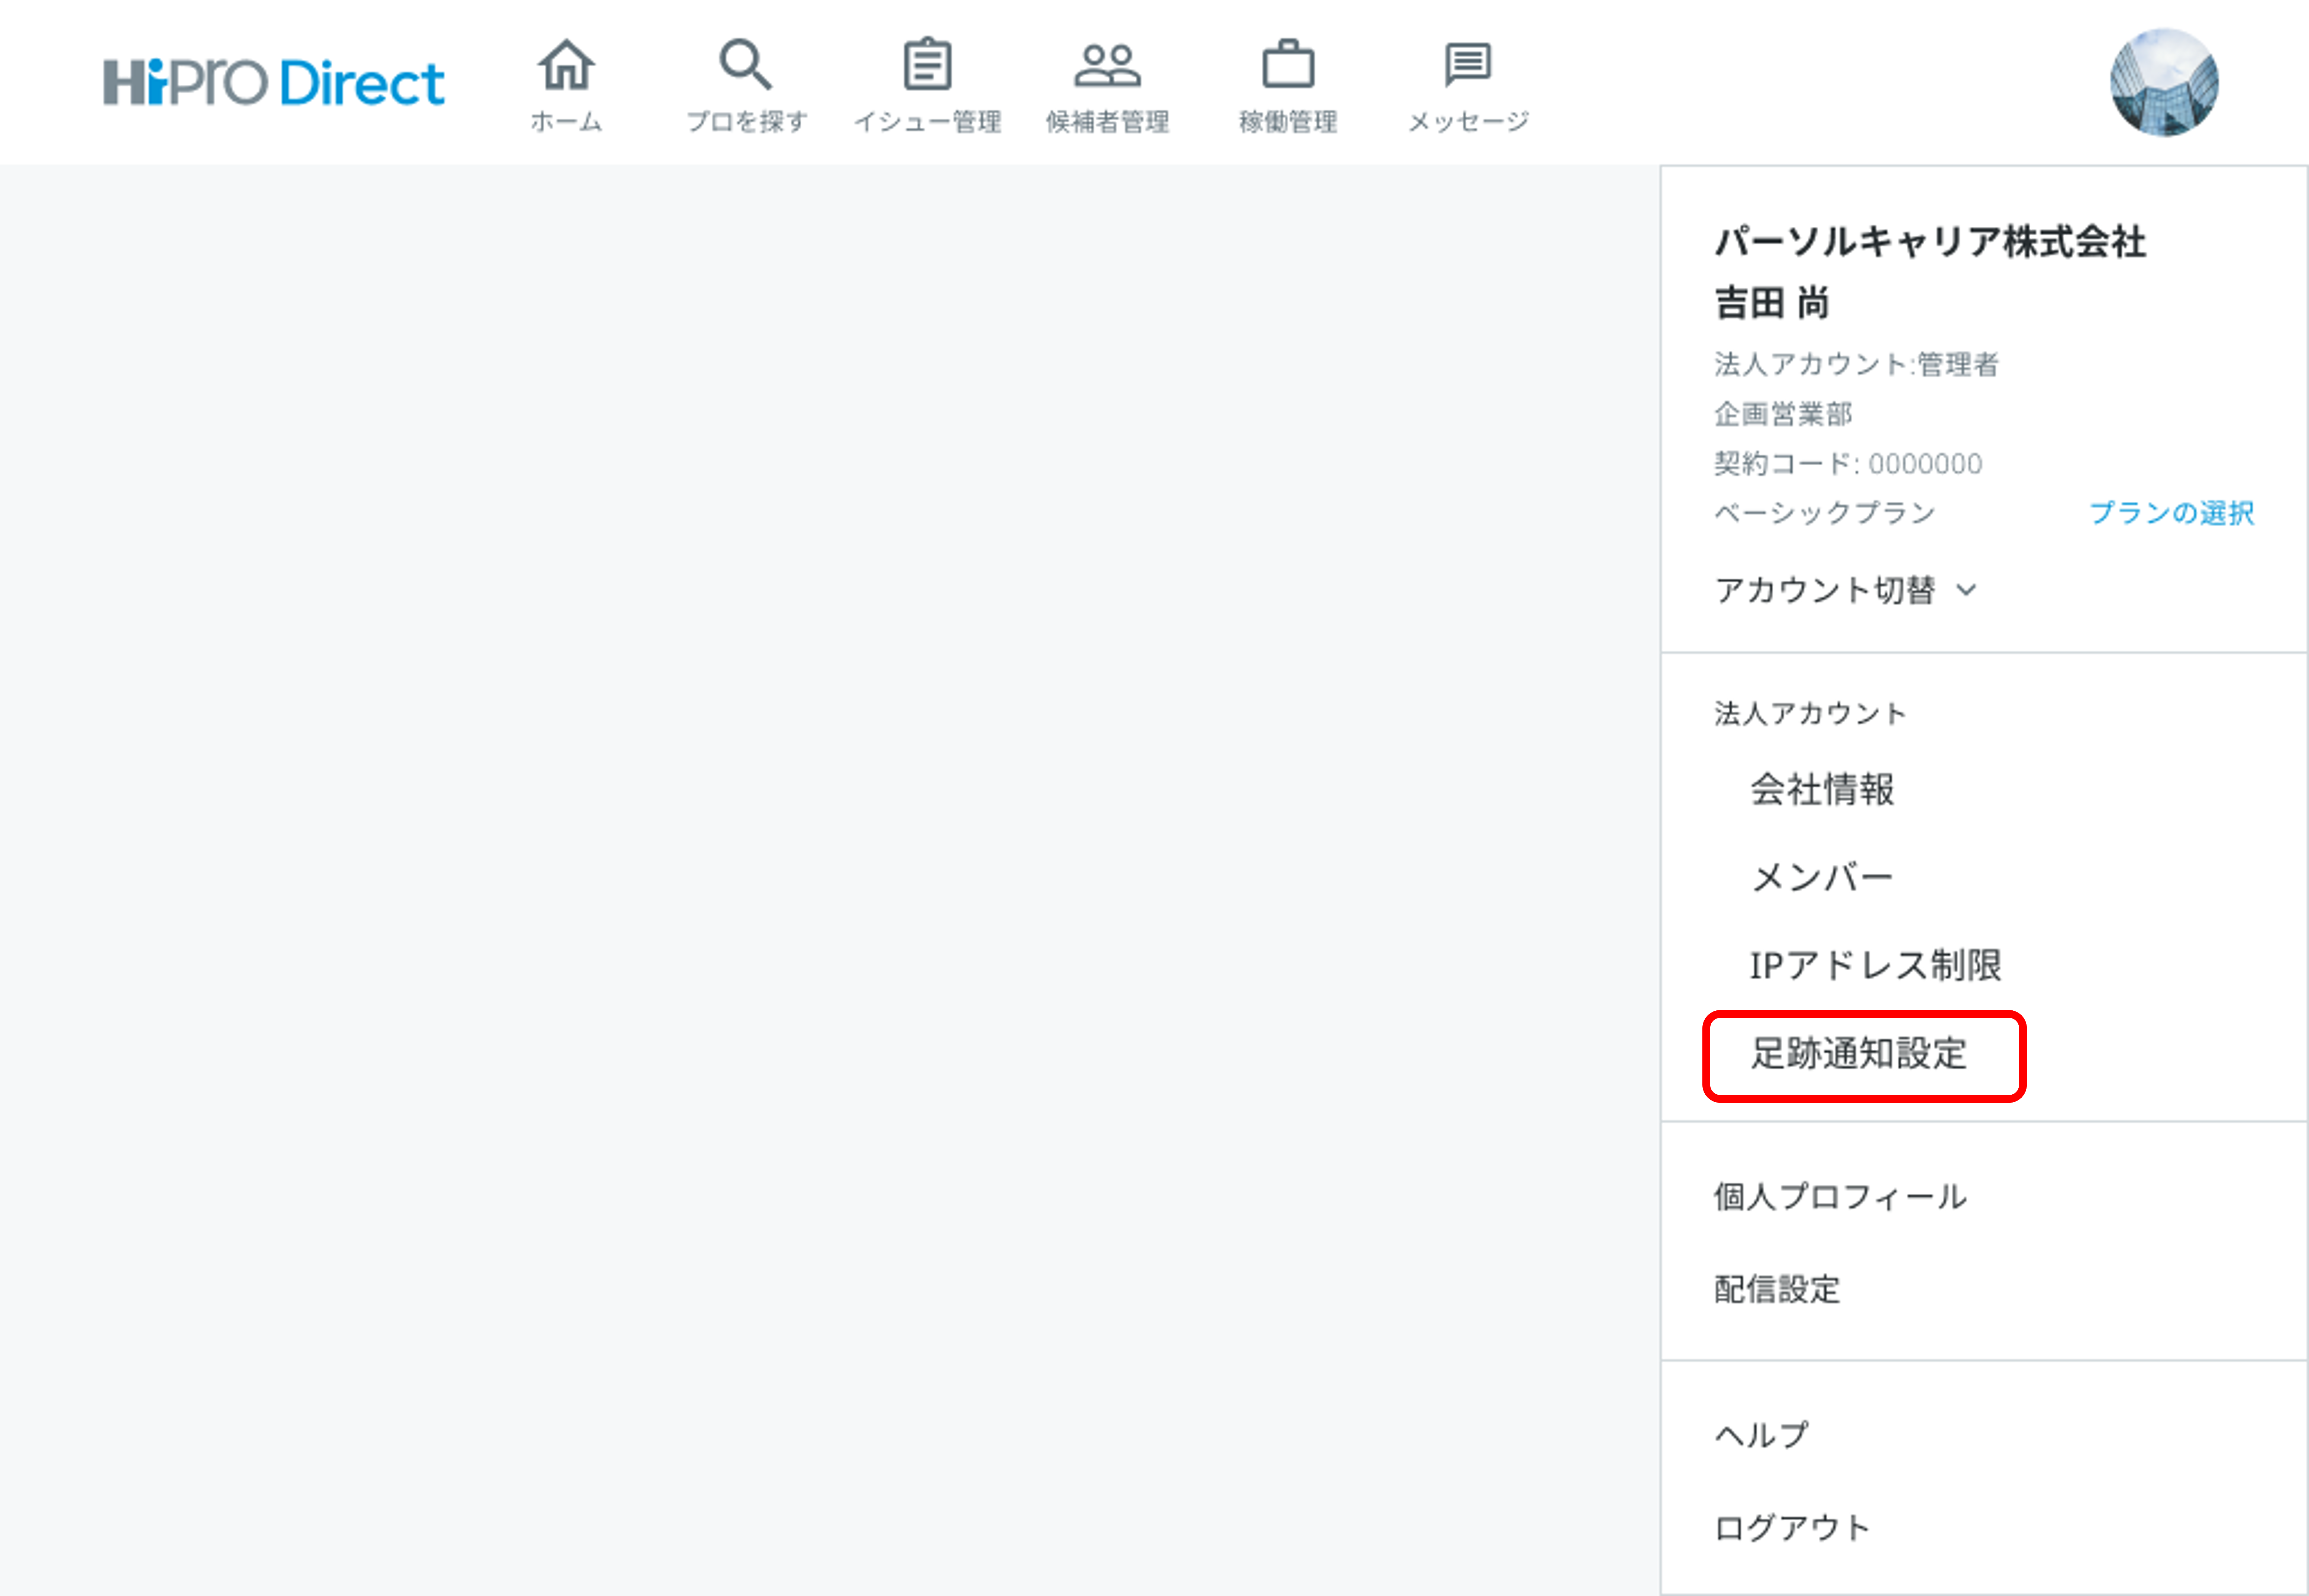
Task: Open イシュー管理 clipboard icon
Action: tap(928, 80)
